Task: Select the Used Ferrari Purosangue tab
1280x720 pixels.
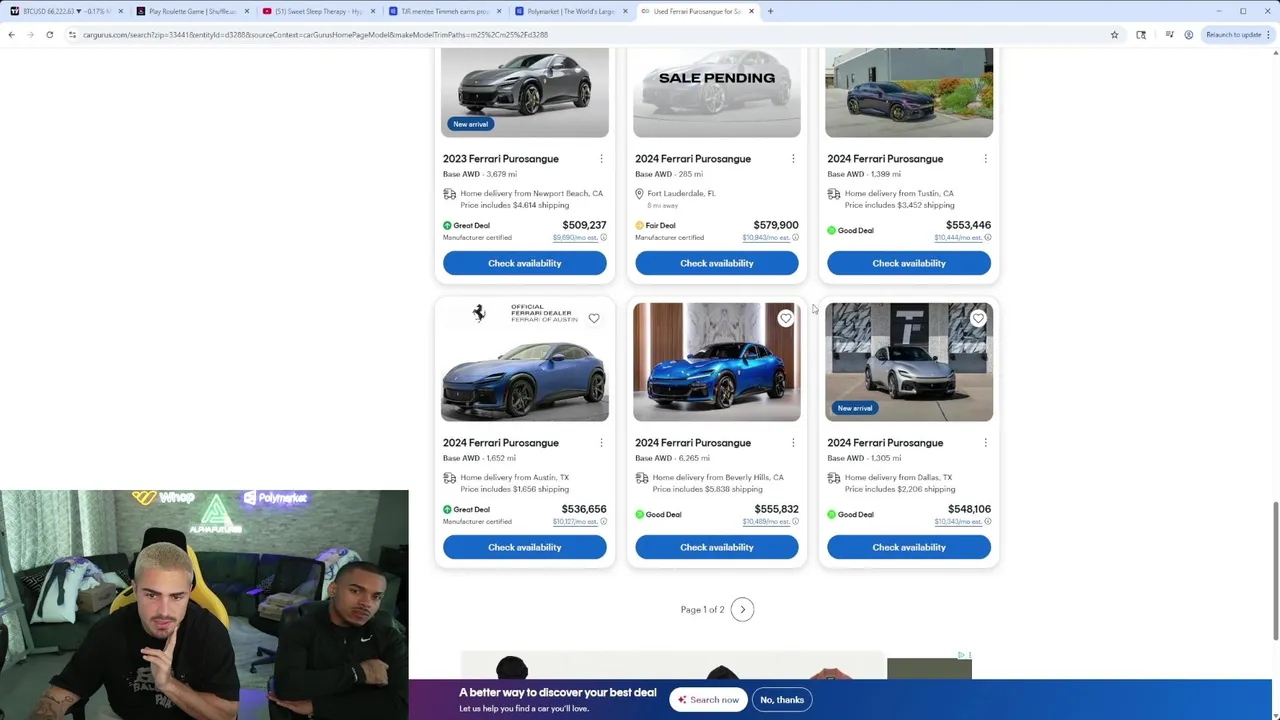Action: tap(696, 11)
